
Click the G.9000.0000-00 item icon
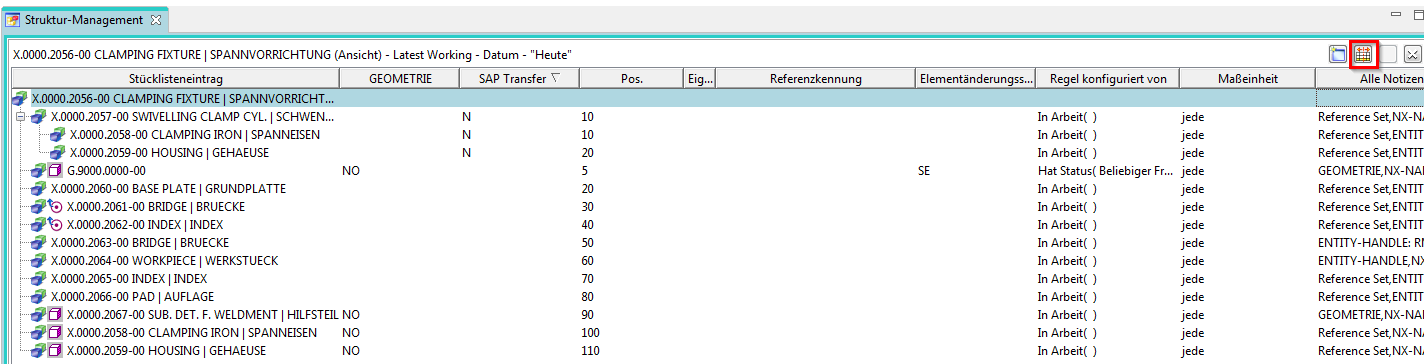(x=56, y=171)
